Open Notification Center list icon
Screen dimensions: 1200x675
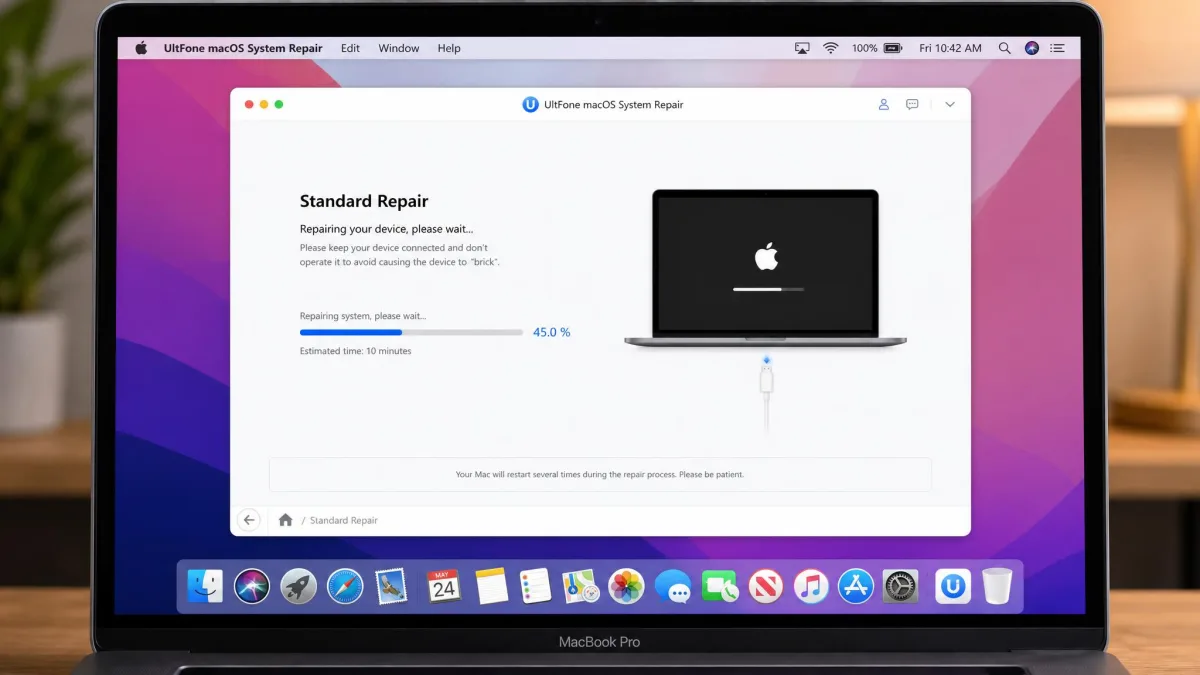point(1058,48)
